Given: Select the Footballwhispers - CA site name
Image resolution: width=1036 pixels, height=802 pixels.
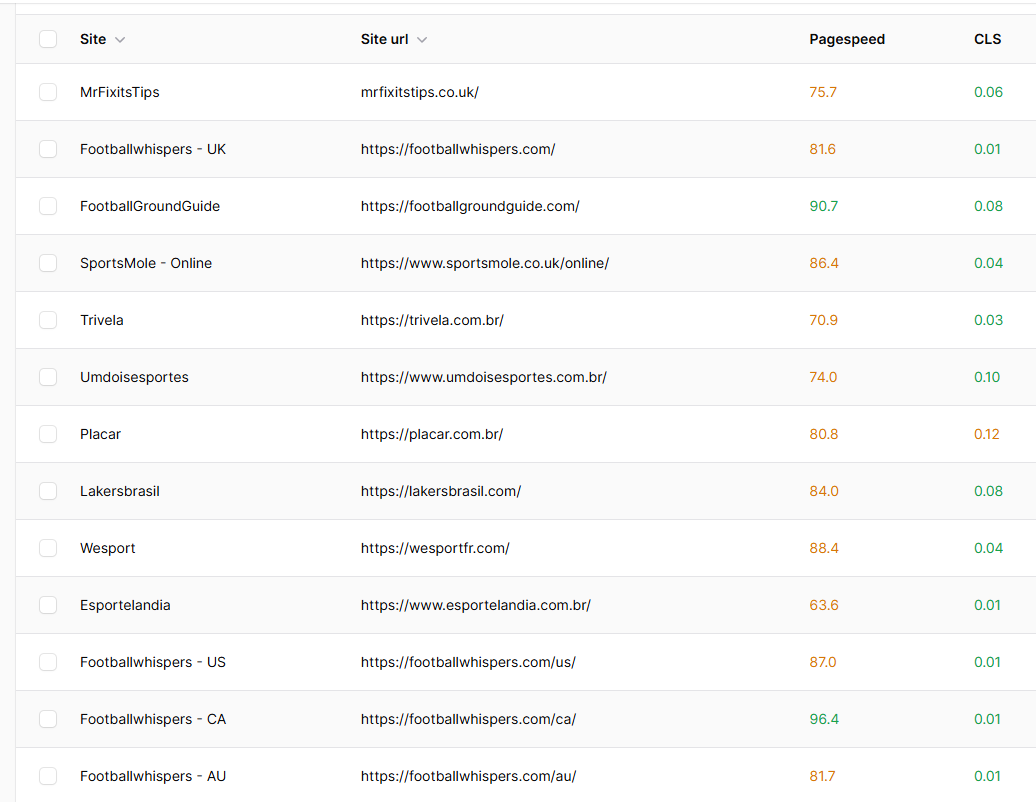Looking at the screenshot, I should tap(153, 719).
